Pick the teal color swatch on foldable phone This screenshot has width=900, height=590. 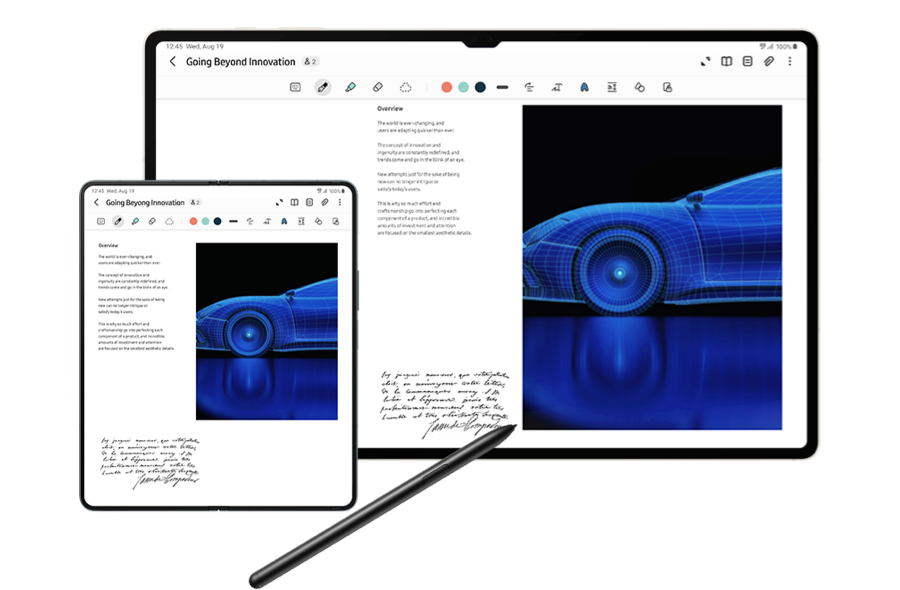205,221
